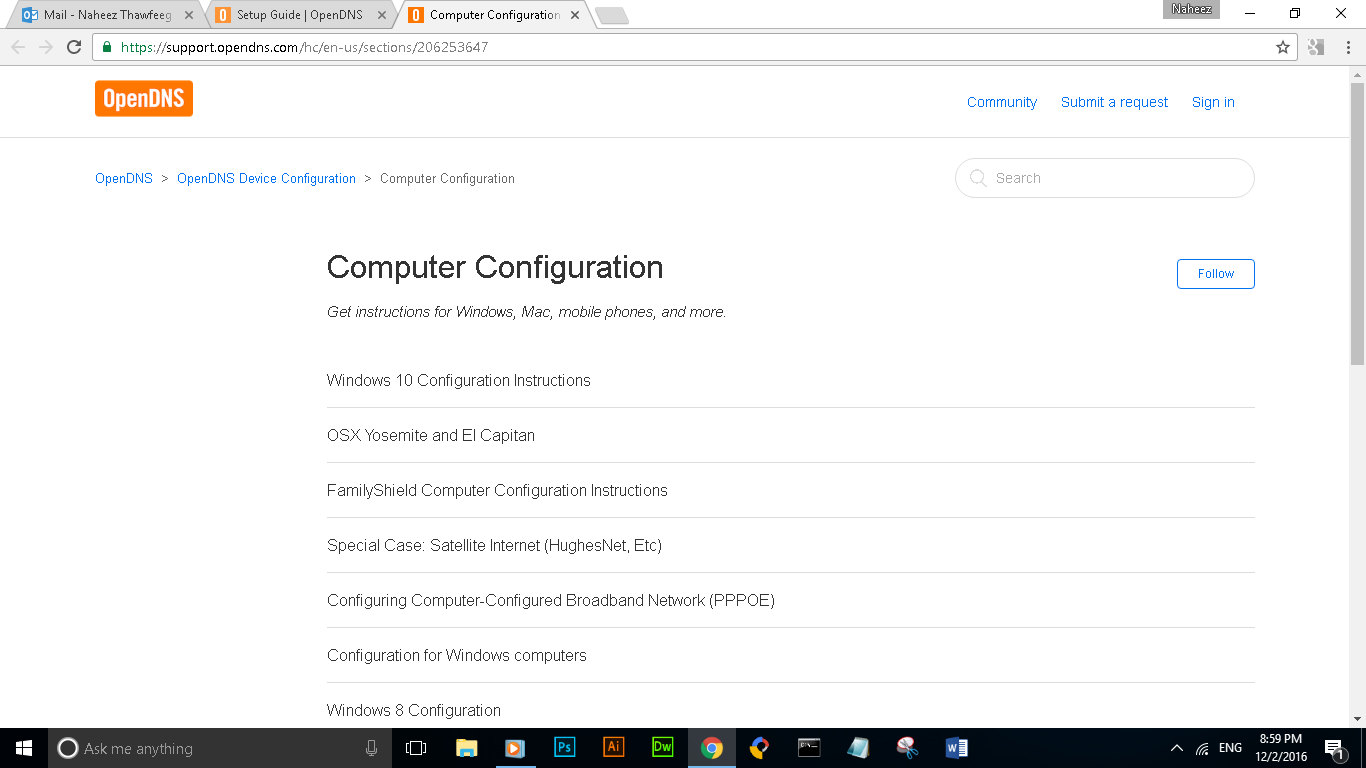The height and width of the screenshot is (768, 1366).
Task: Launch Illustrator from the taskbar
Action: 613,748
